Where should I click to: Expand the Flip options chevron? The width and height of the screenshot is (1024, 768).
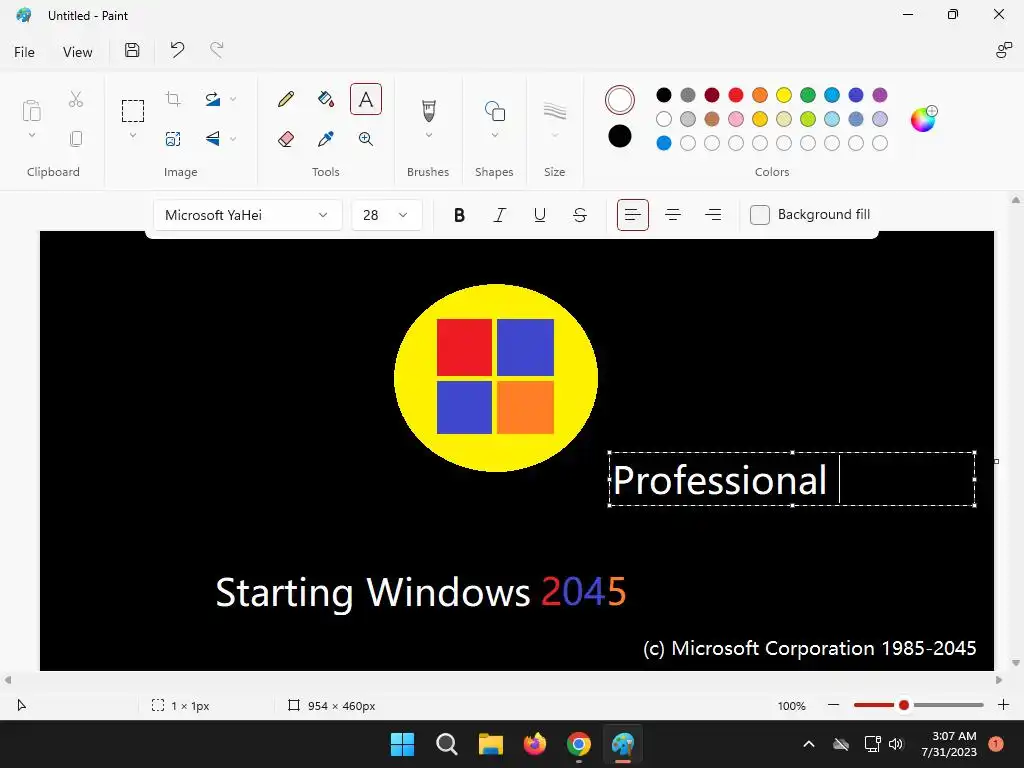[x=233, y=139]
